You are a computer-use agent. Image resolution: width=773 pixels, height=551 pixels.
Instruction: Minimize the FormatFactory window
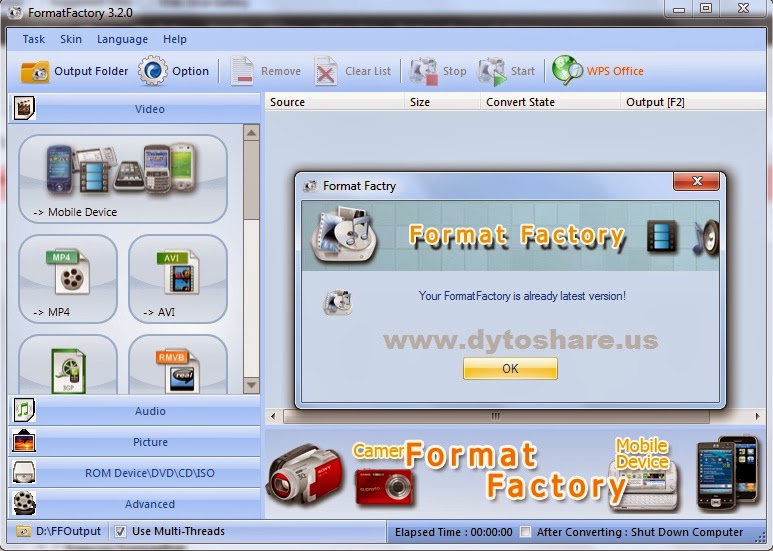point(679,8)
